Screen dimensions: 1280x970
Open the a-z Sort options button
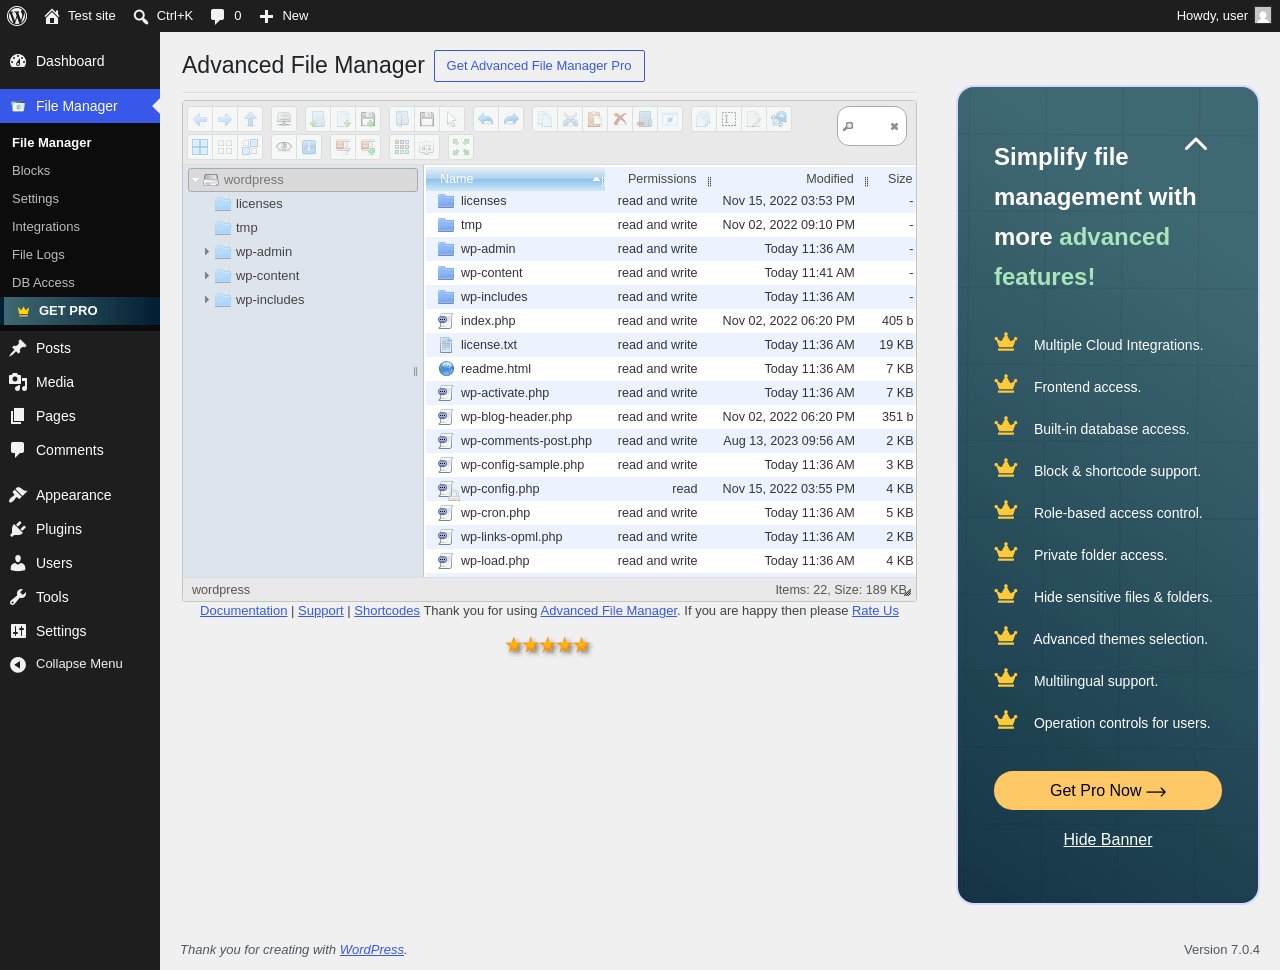coord(427,147)
